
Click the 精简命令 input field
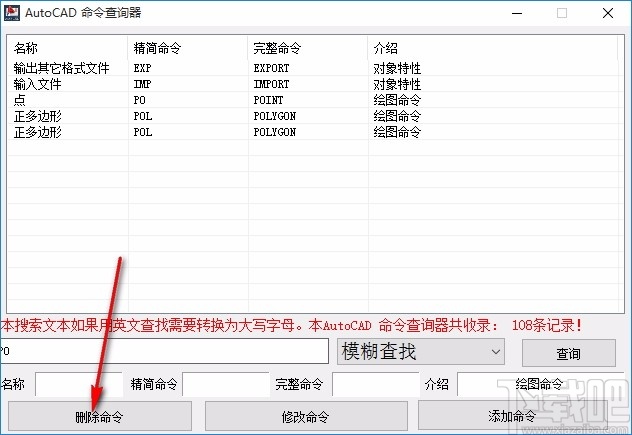click(226, 384)
